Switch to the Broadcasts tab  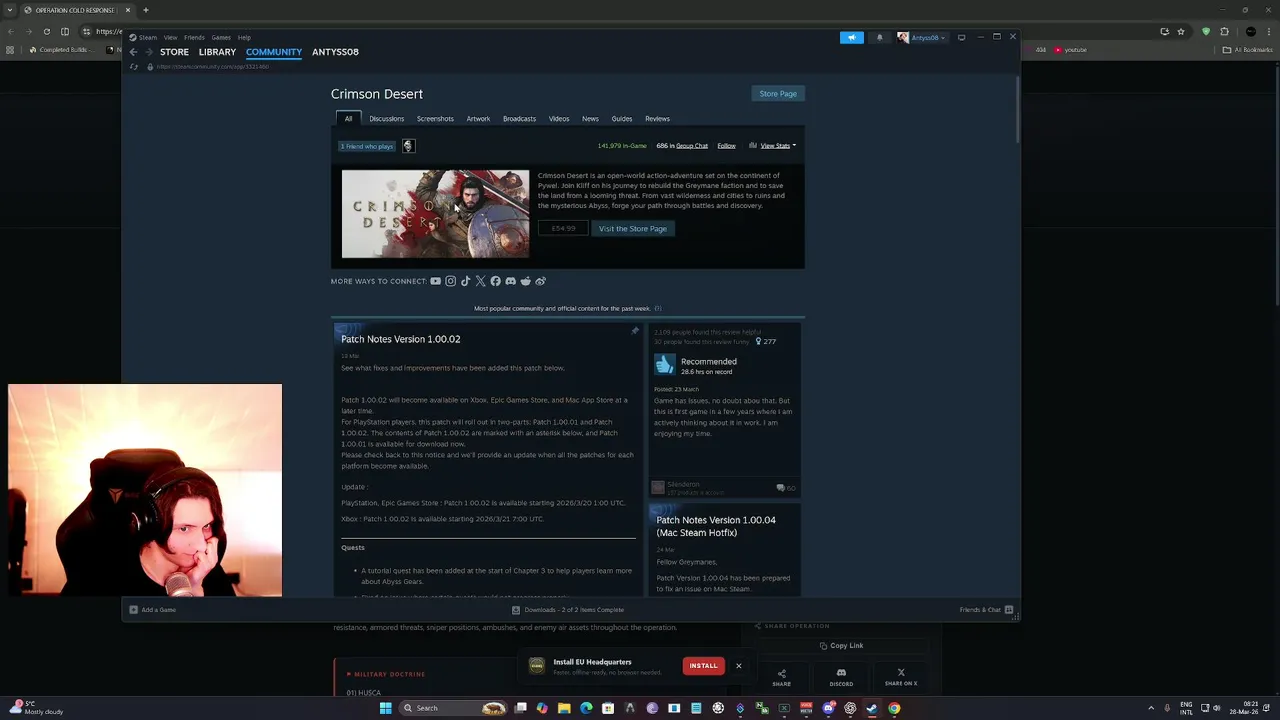(x=519, y=119)
